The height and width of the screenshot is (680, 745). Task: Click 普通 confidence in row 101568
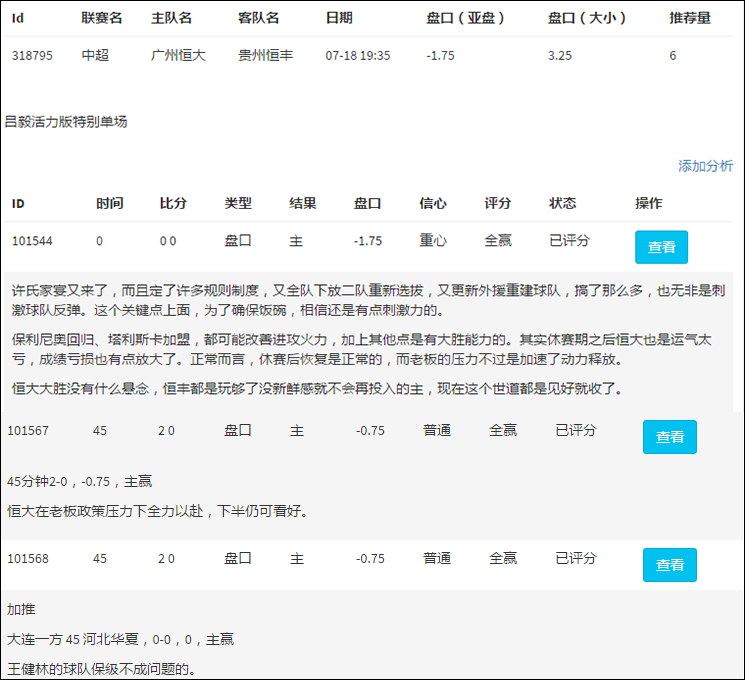pos(437,558)
